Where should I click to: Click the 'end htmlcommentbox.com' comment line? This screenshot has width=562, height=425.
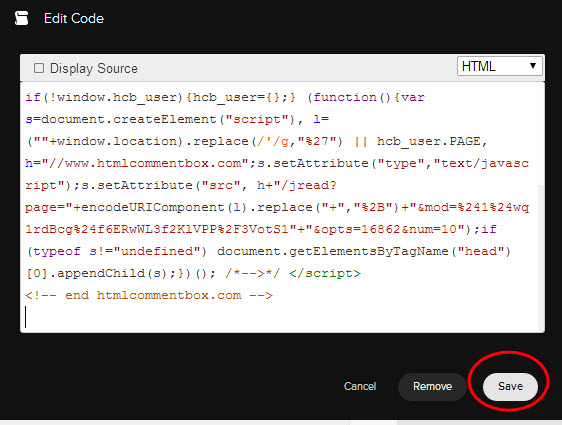[149, 295]
